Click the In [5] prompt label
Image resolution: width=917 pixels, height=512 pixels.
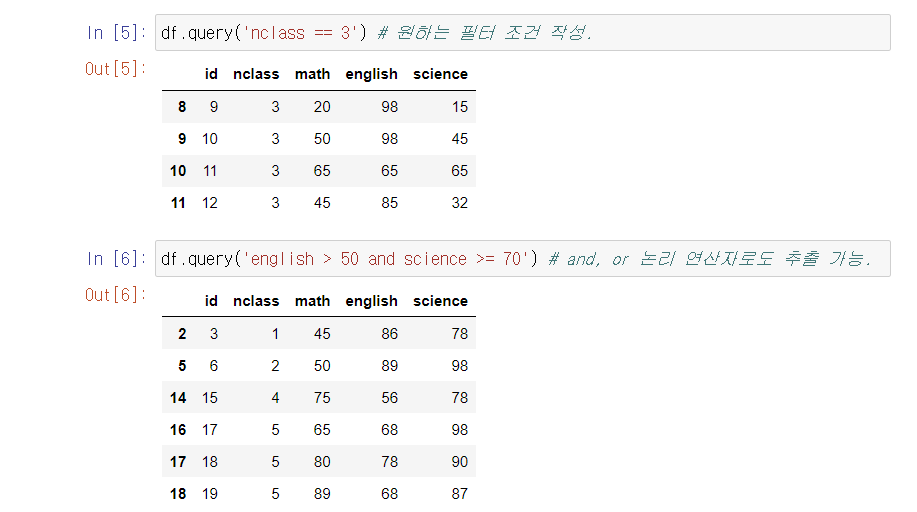pos(116,33)
